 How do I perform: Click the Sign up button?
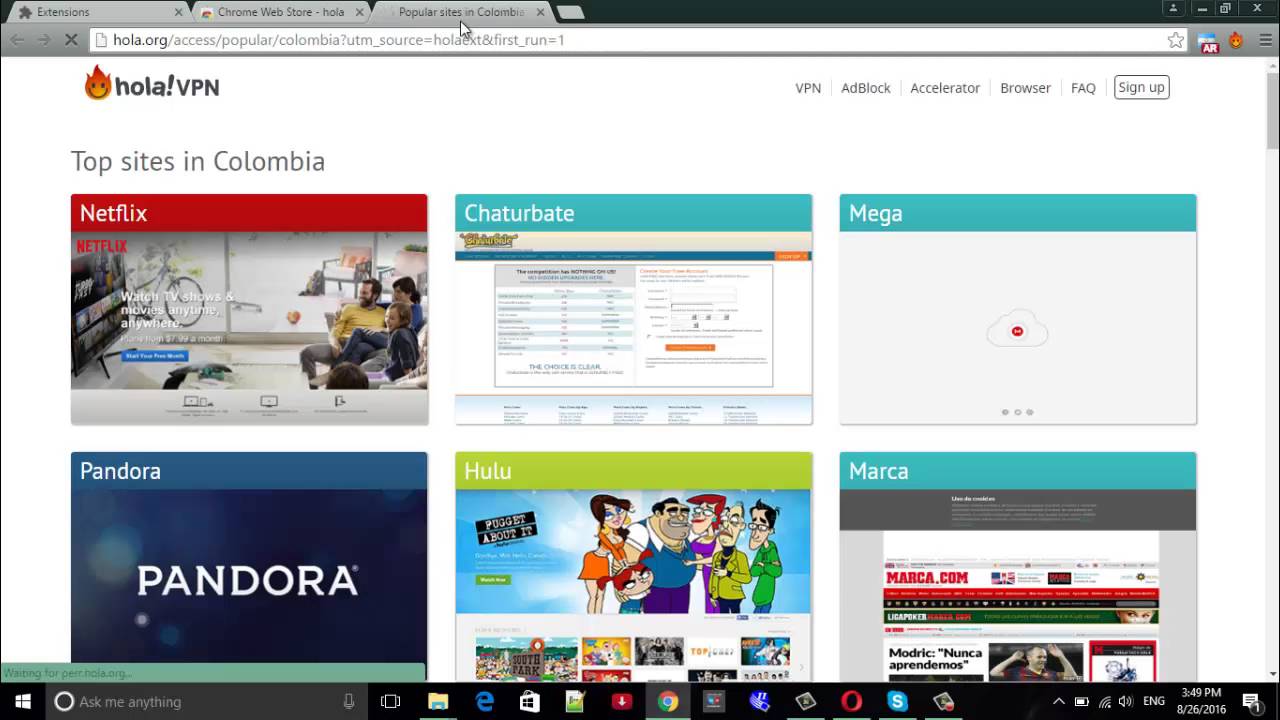point(1141,87)
